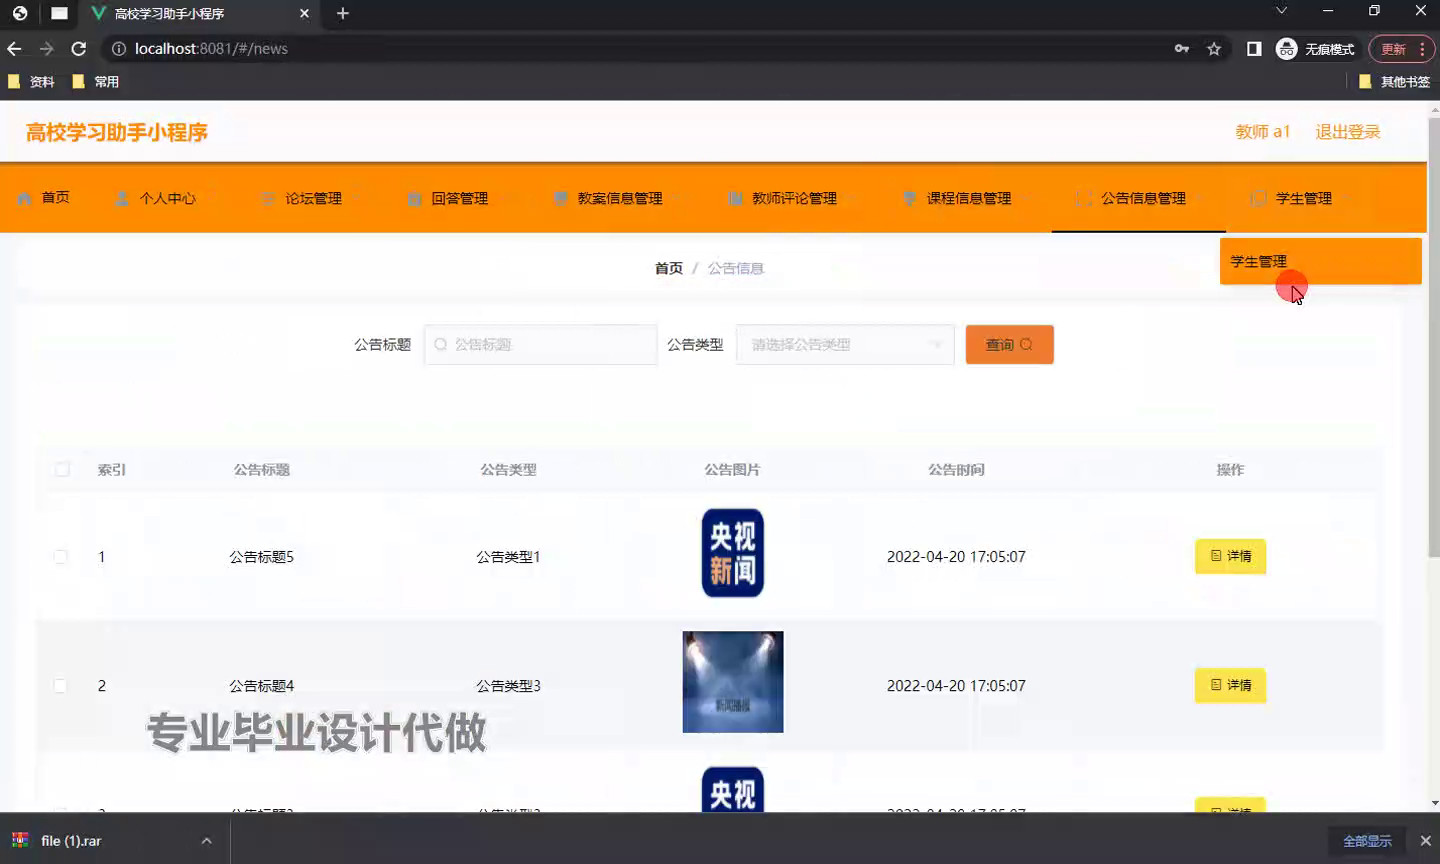Click the 高校学习助手小程序 site title
Viewport: 1440px width, 864px height.
[117, 132]
